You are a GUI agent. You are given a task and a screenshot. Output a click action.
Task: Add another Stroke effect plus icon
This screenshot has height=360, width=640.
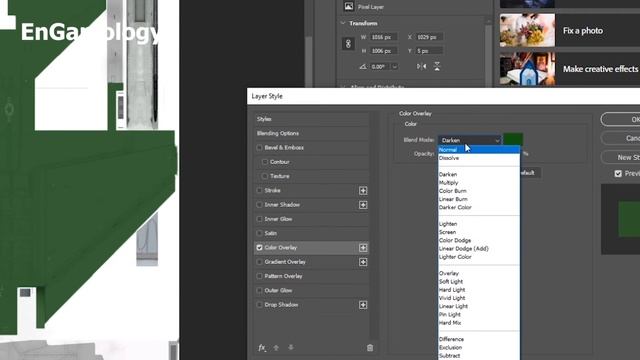point(363,191)
